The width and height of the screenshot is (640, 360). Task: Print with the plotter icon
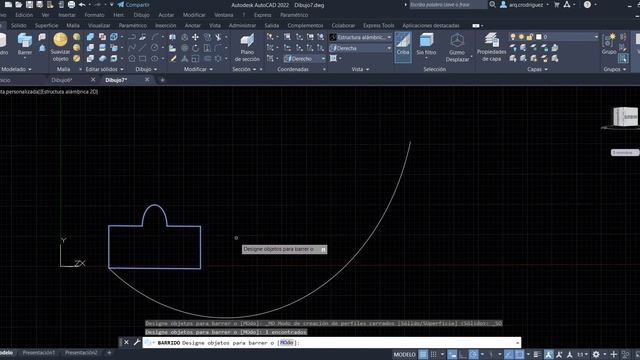(x=71, y=4)
